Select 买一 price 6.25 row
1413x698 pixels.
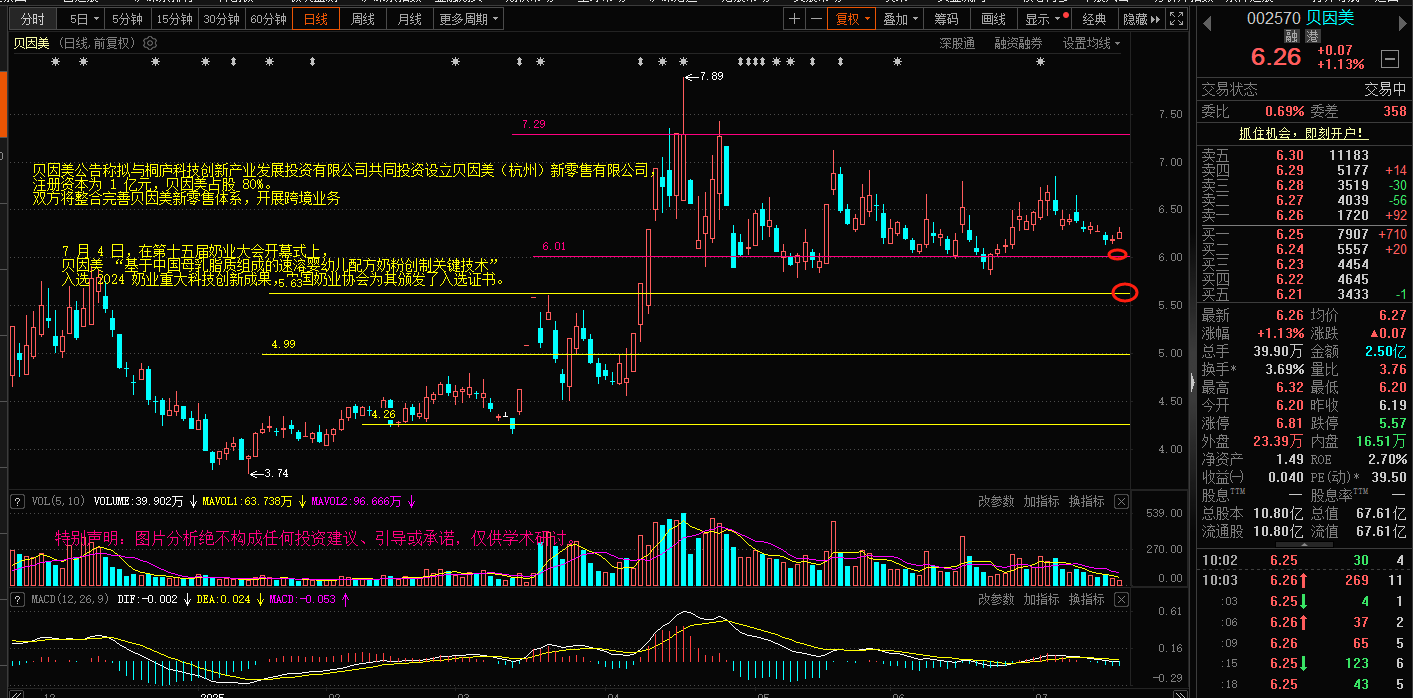[x=1304, y=234]
